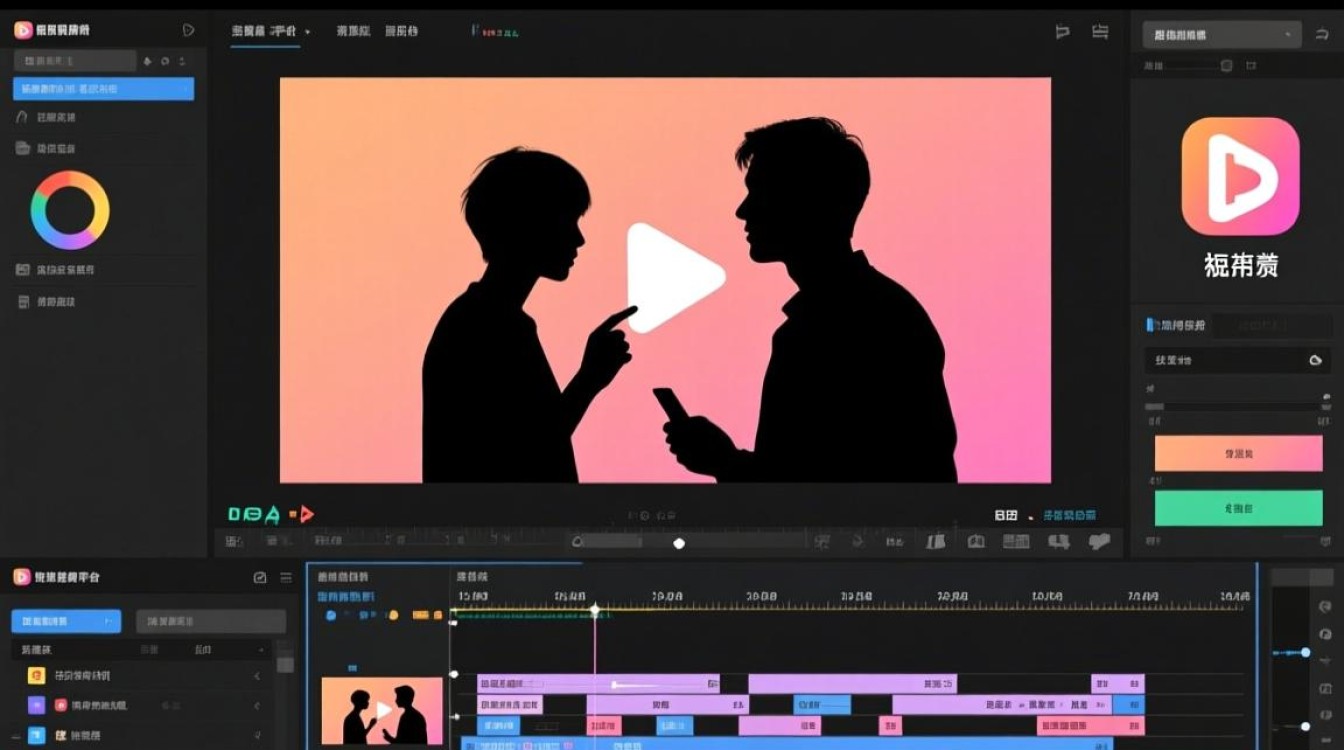The height and width of the screenshot is (750, 1344).
Task: Click the grid icon in the preview bottom toolbar
Action: (x=1016, y=542)
